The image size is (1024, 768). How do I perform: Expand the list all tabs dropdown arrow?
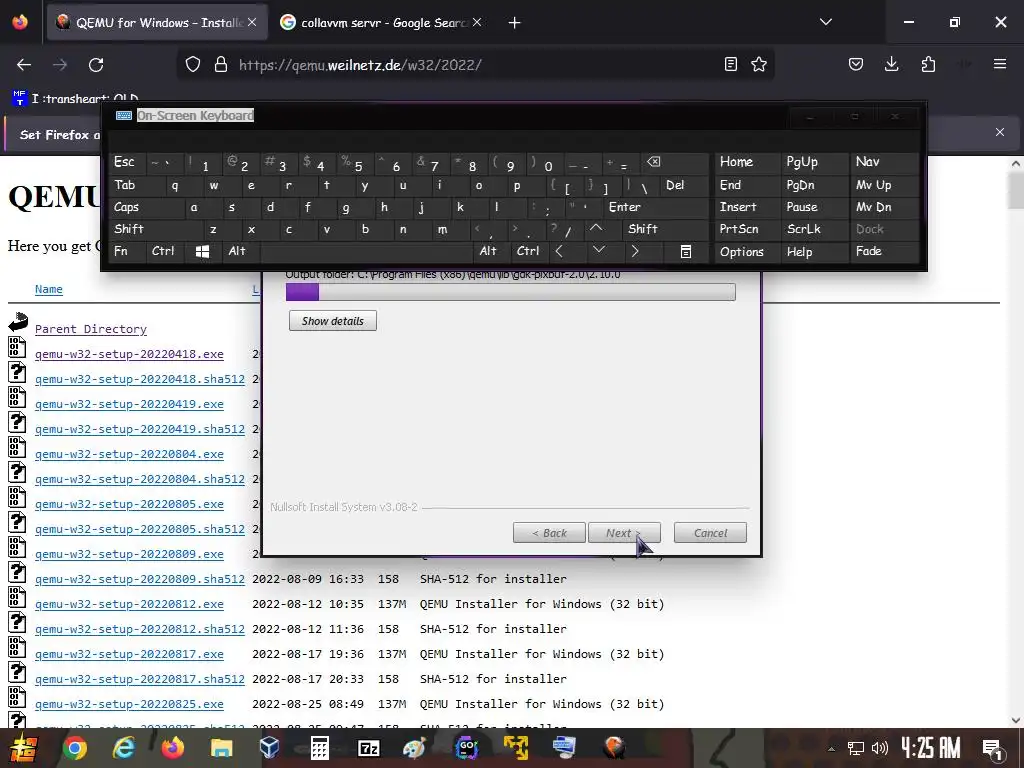pyautogui.click(x=826, y=22)
